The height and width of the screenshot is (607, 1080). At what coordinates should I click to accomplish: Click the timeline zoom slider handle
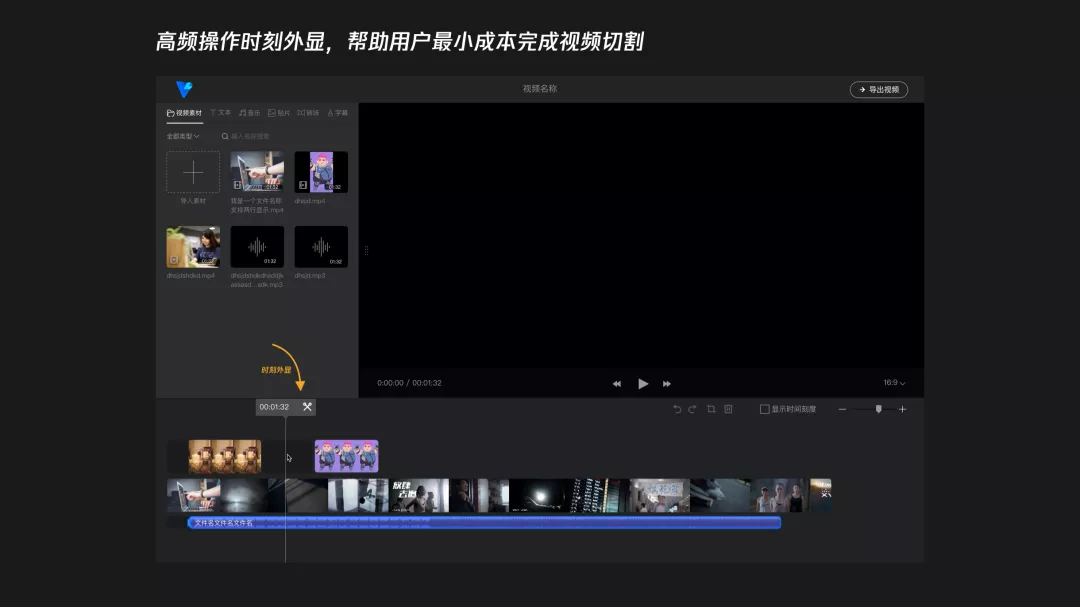[878, 409]
